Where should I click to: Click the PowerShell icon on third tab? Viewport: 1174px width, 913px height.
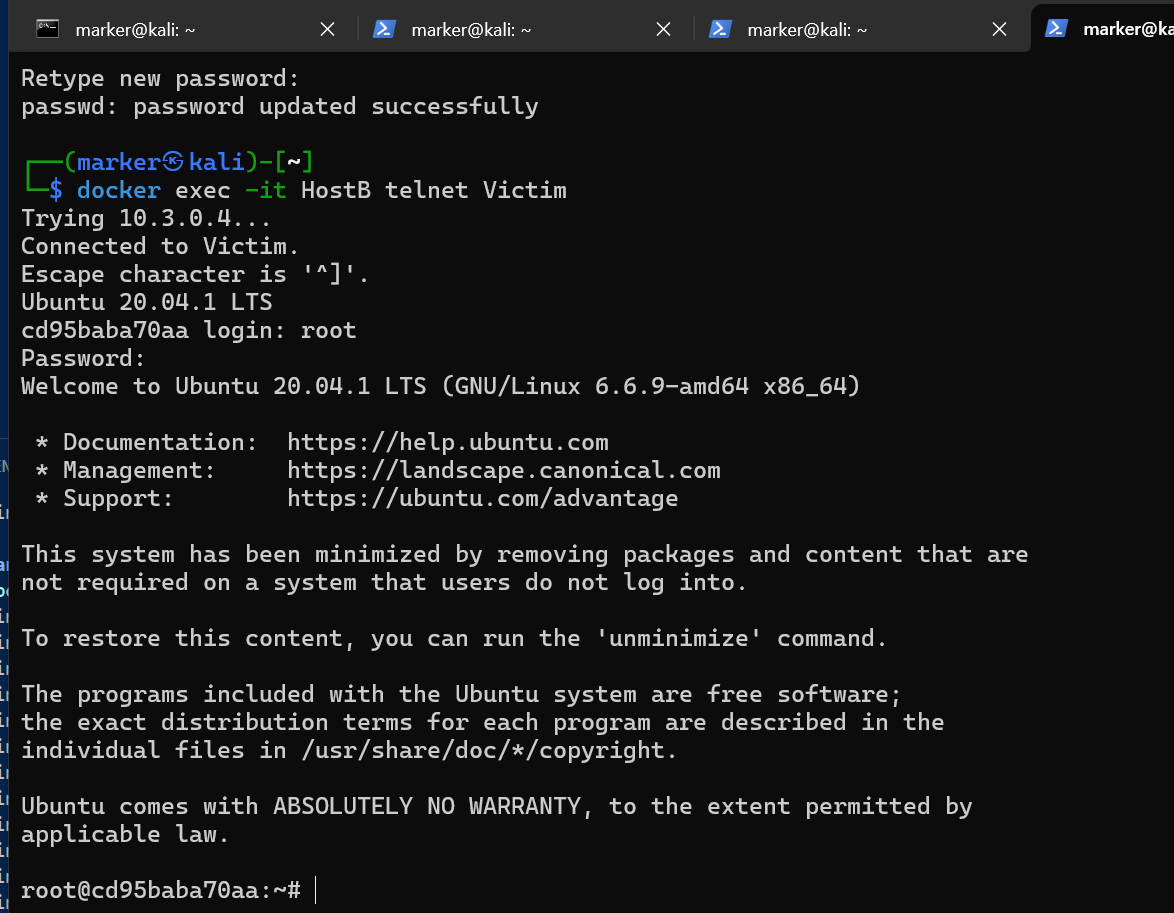719,29
